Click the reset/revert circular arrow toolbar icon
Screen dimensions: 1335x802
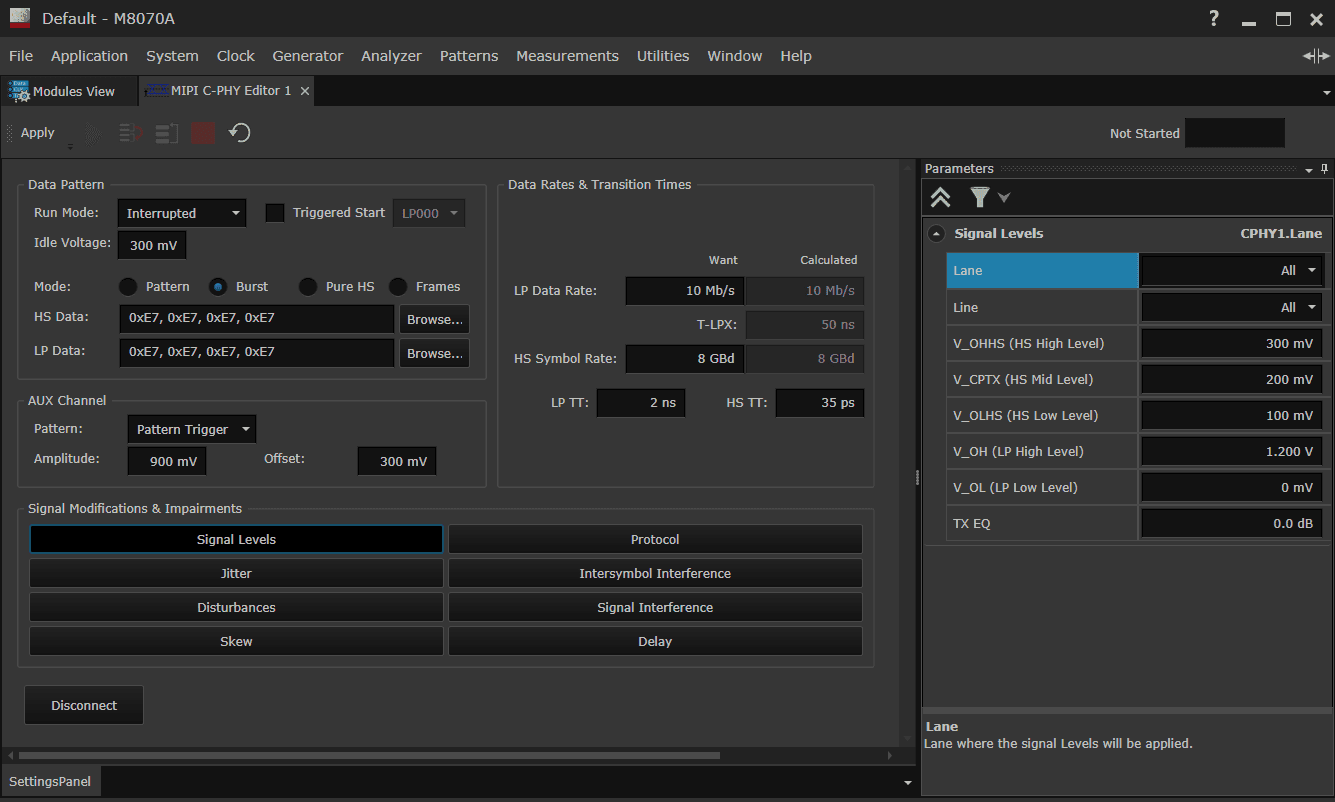click(239, 132)
